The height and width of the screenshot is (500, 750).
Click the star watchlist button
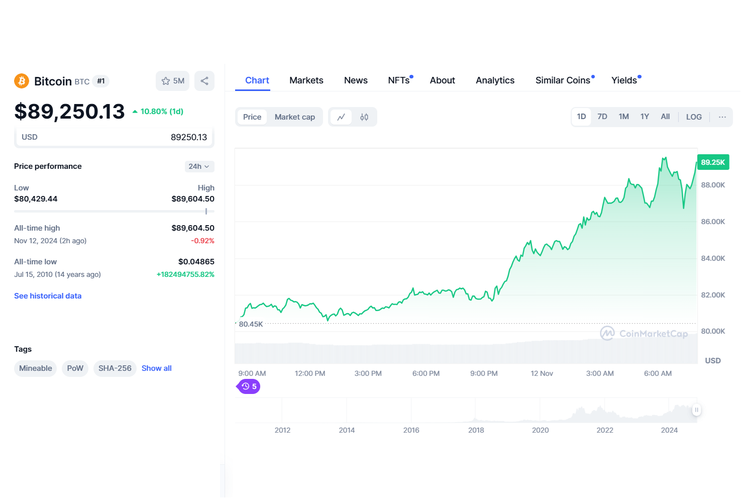[x=172, y=81]
